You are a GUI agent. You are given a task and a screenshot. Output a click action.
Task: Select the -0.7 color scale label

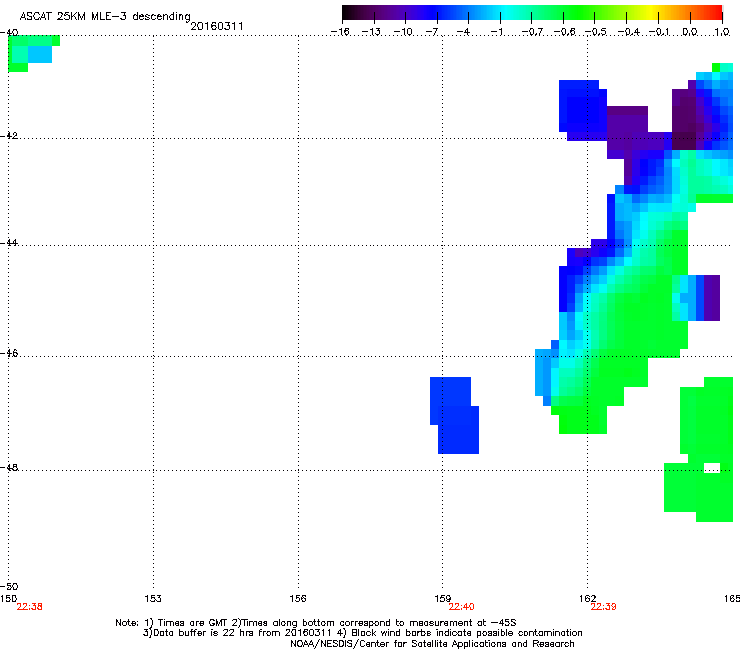click(x=532, y=32)
